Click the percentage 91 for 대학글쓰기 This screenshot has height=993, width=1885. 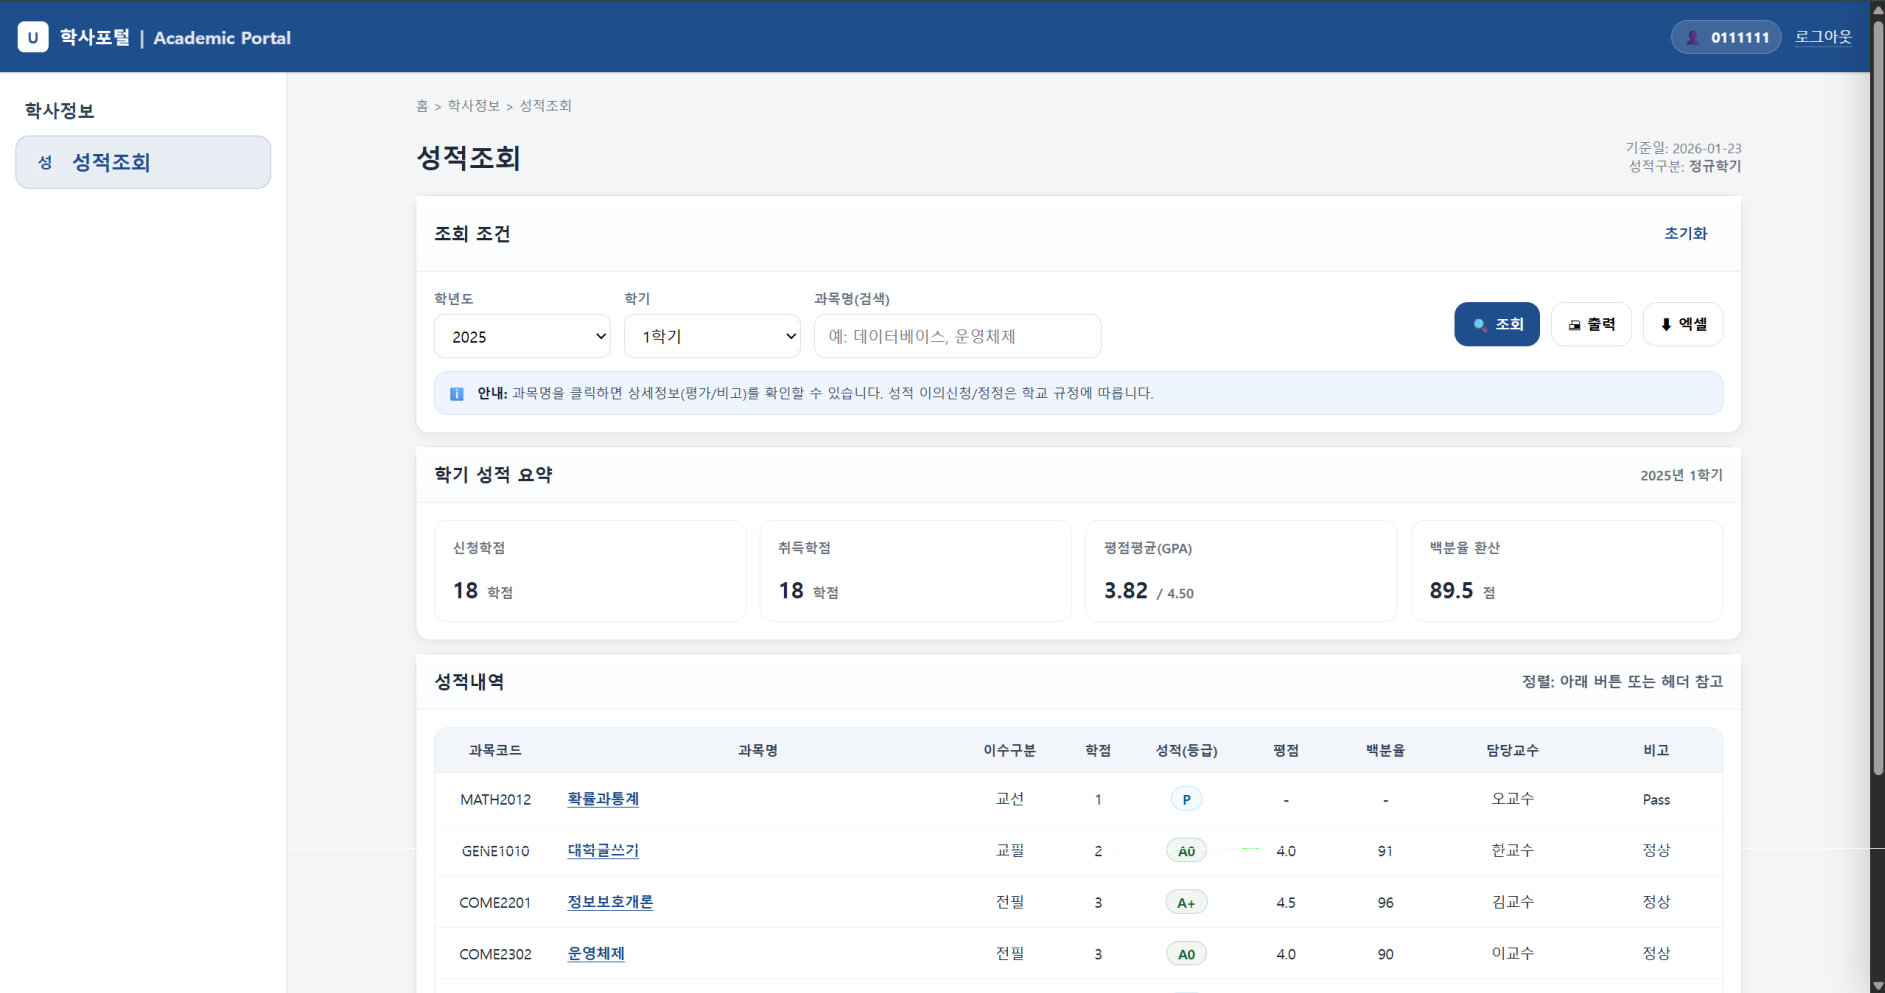(1385, 851)
